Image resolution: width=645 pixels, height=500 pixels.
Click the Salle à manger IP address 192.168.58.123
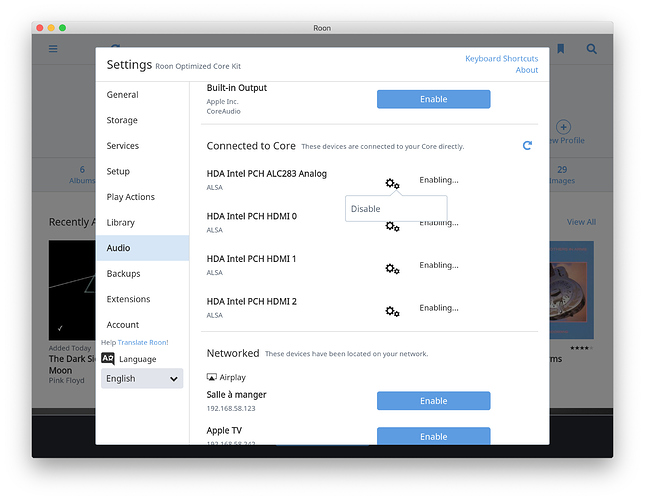click(231, 408)
